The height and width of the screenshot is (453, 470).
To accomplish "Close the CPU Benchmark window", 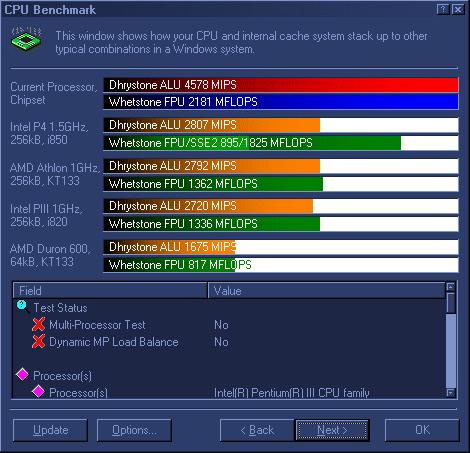I will coord(458,9).
